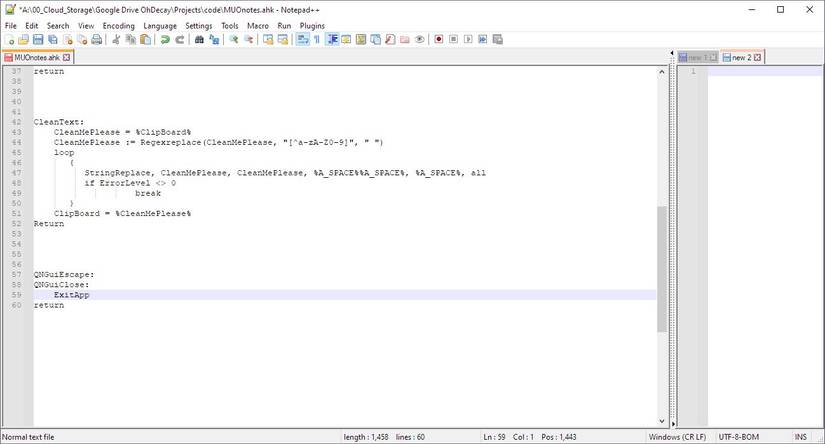The width and height of the screenshot is (825, 444).
Task: Save the current file with the Save icon
Action: point(38,39)
